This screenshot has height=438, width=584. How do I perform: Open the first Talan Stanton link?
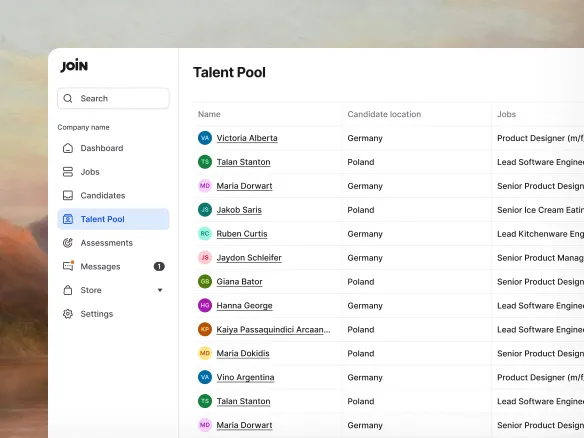point(244,162)
